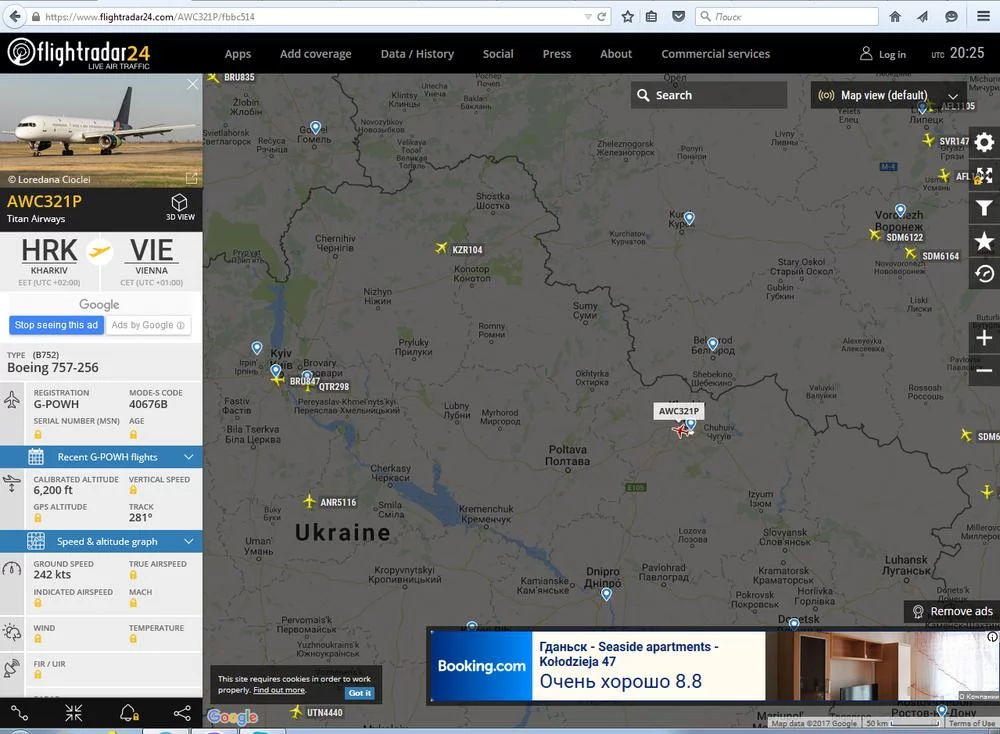Click the map Search field
This screenshot has width=1000, height=734.
(709, 95)
